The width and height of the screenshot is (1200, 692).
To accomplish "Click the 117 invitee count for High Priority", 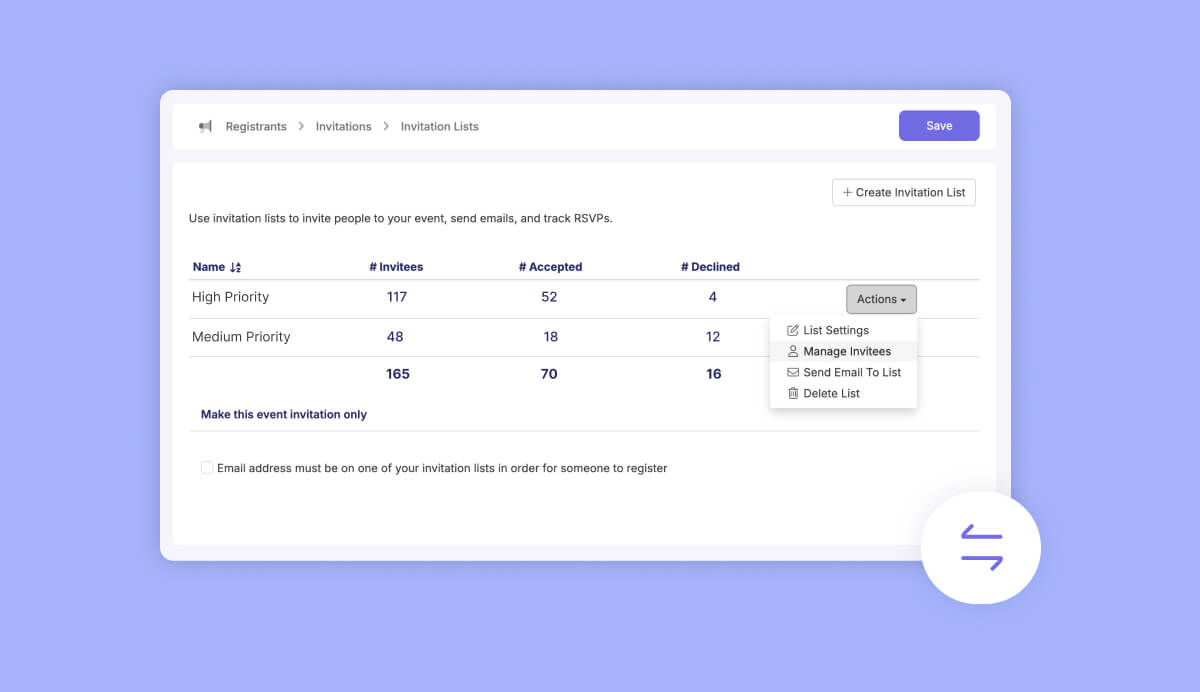I will click(396, 297).
